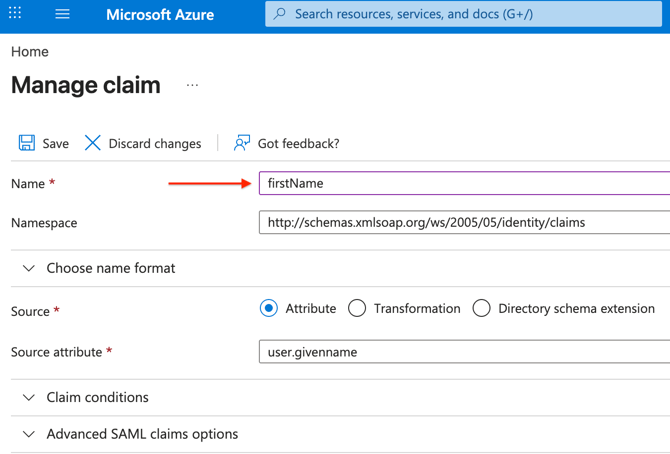The image size is (670, 454).
Task: Expand Advanced SAML claims options
Action: 29,434
